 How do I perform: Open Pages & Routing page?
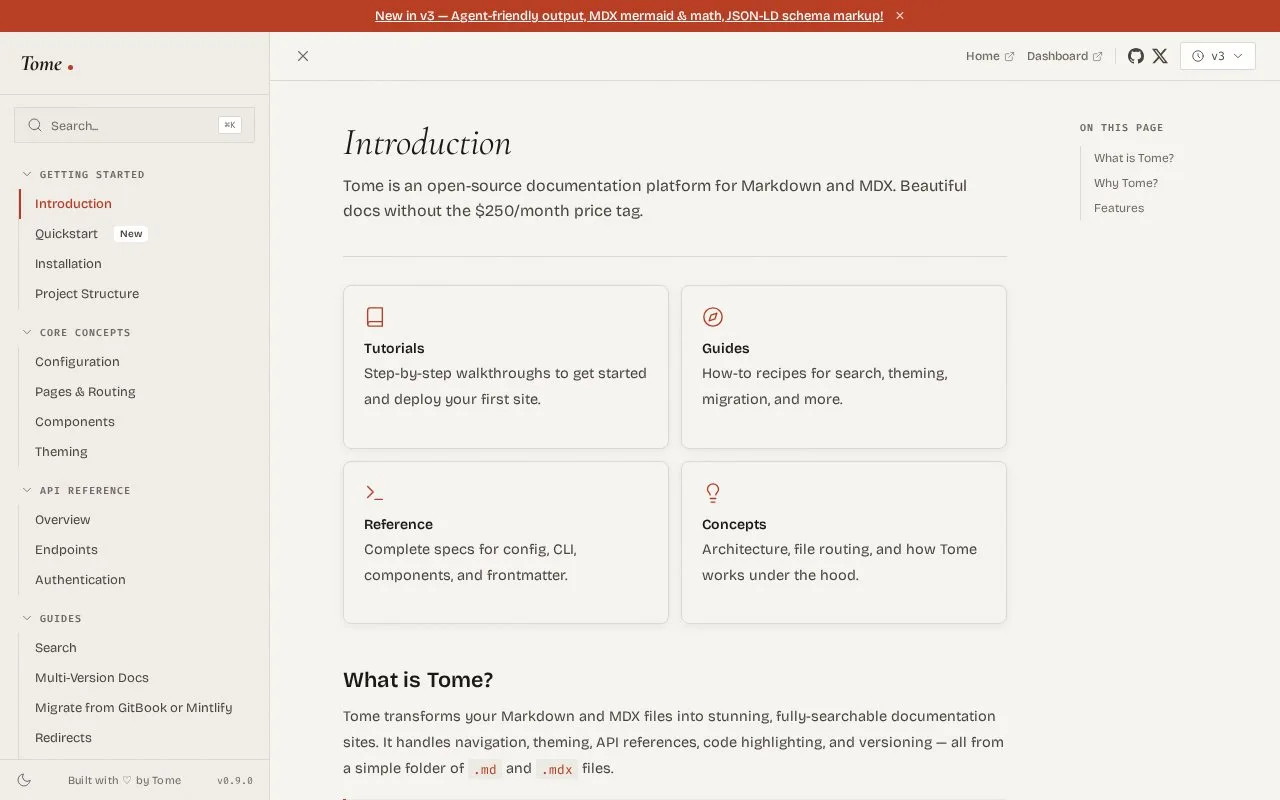point(85,392)
